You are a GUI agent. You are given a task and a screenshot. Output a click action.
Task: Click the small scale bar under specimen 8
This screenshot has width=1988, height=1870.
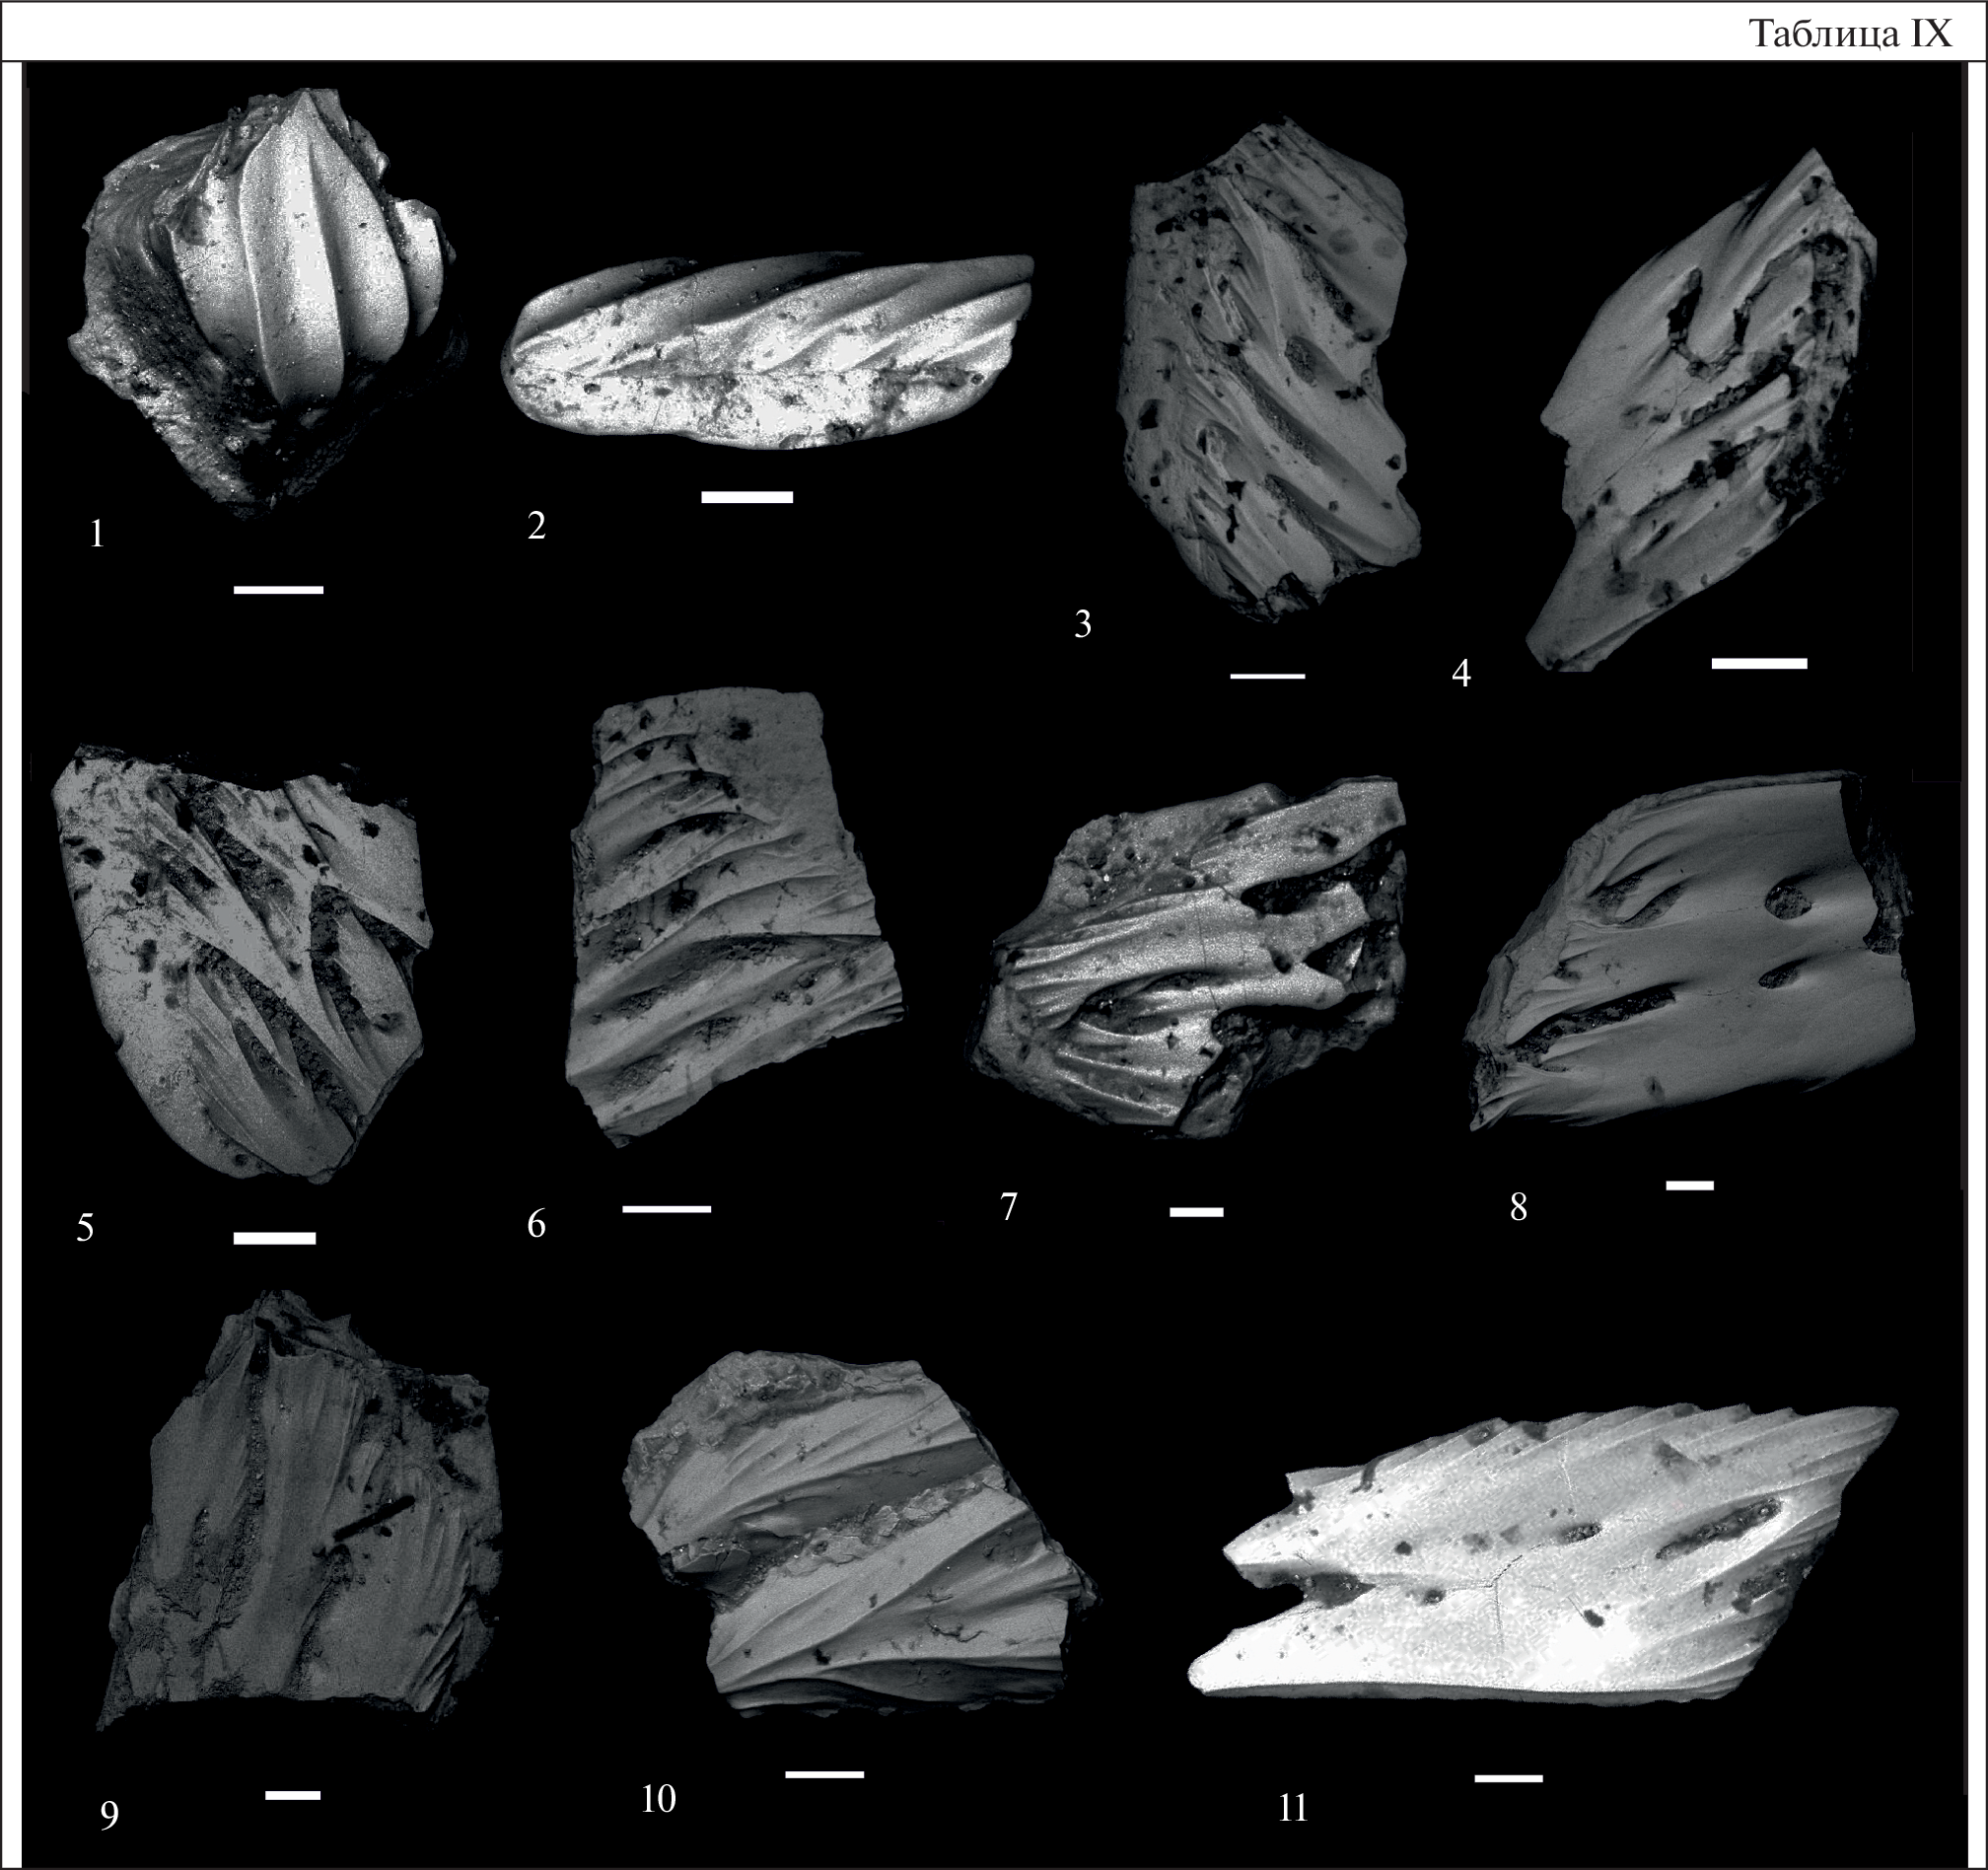(1690, 1185)
